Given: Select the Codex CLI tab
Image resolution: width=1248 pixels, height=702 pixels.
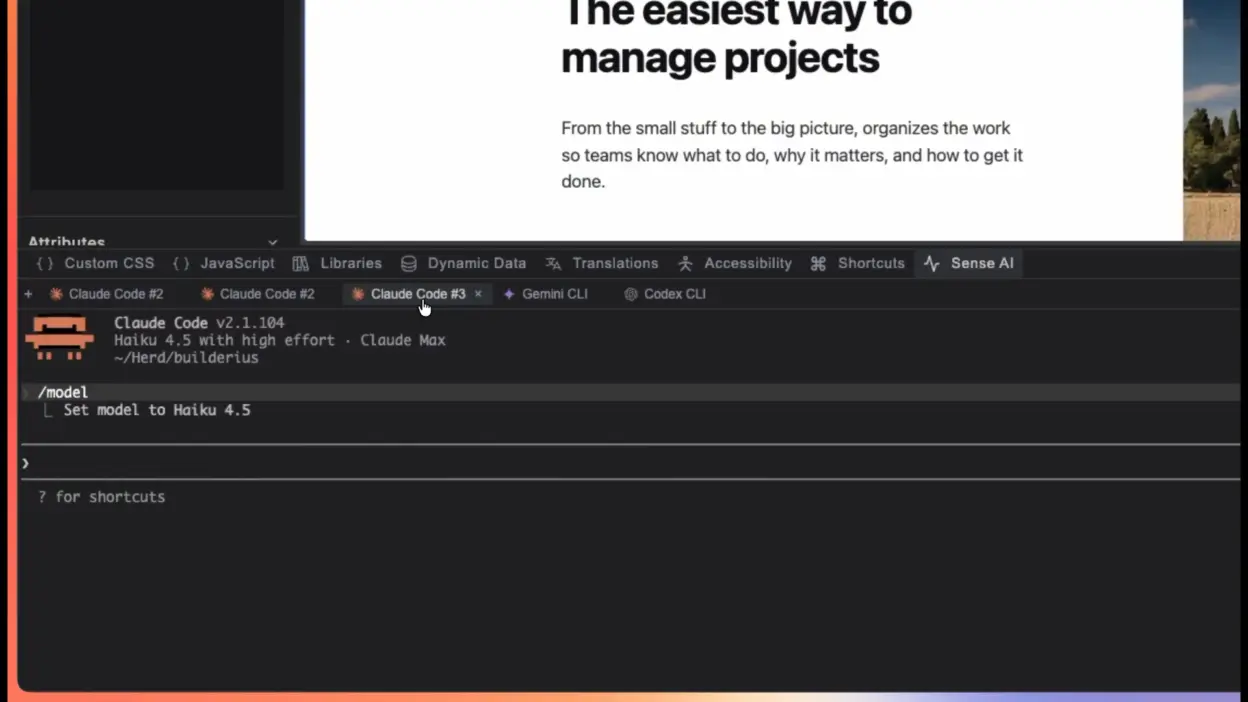Looking at the screenshot, I should coord(673,293).
